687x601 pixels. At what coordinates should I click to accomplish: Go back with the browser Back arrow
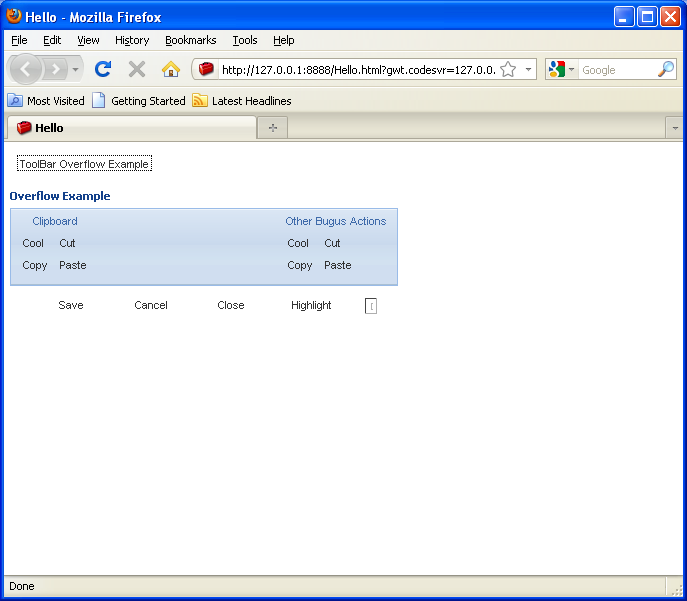(x=25, y=69)
